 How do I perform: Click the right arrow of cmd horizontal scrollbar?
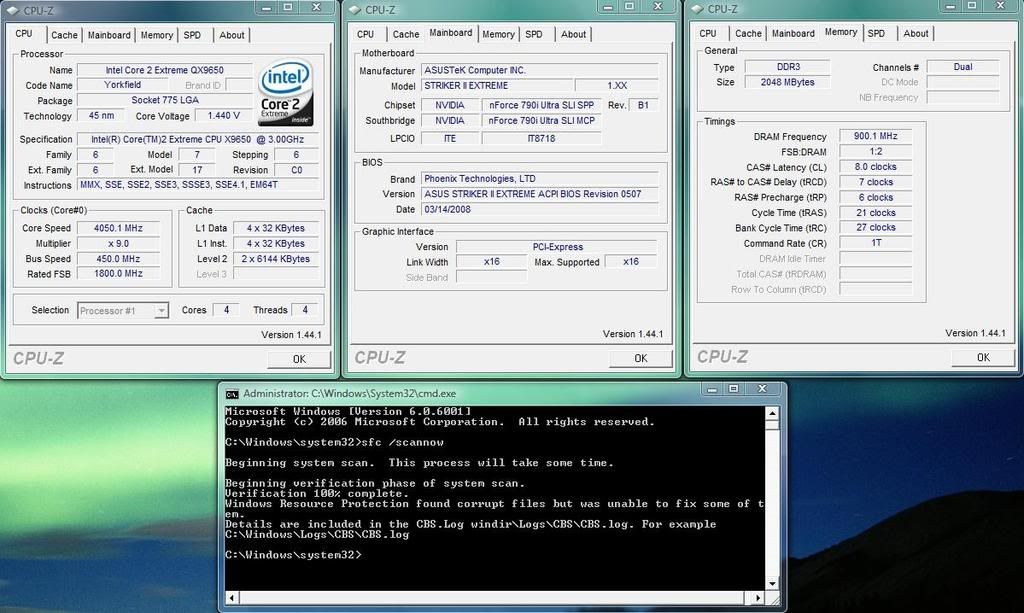pos(757,597)
